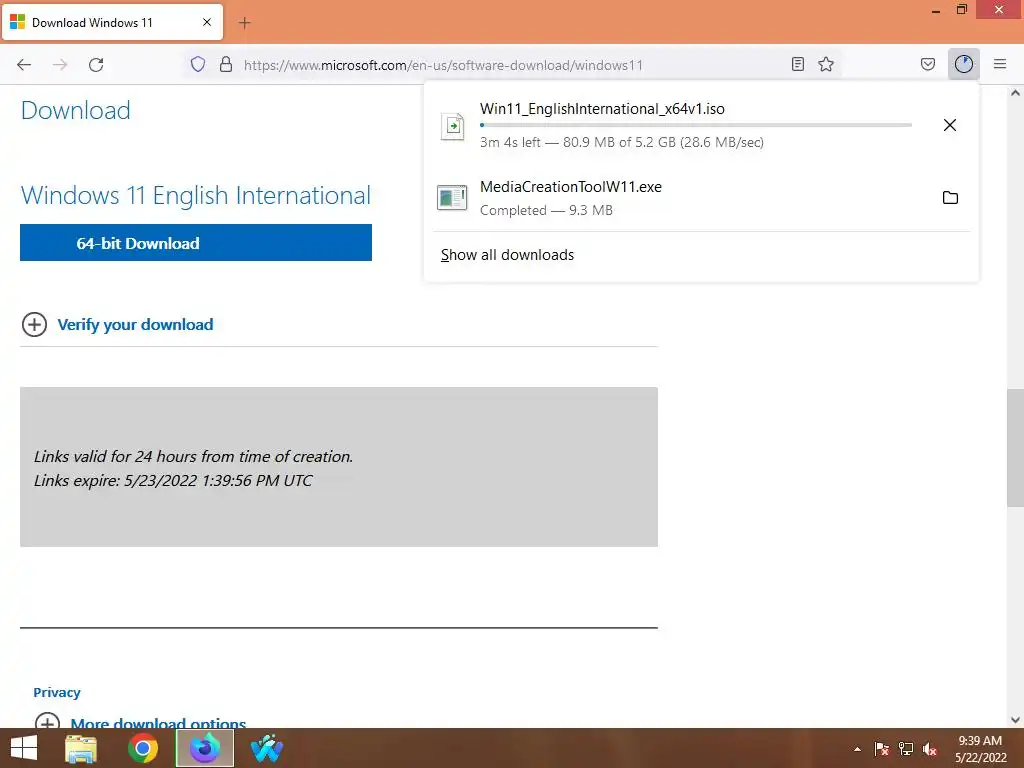Click the Download heading text
This screenshot has width=1024, height=768.
click(76, 110)
